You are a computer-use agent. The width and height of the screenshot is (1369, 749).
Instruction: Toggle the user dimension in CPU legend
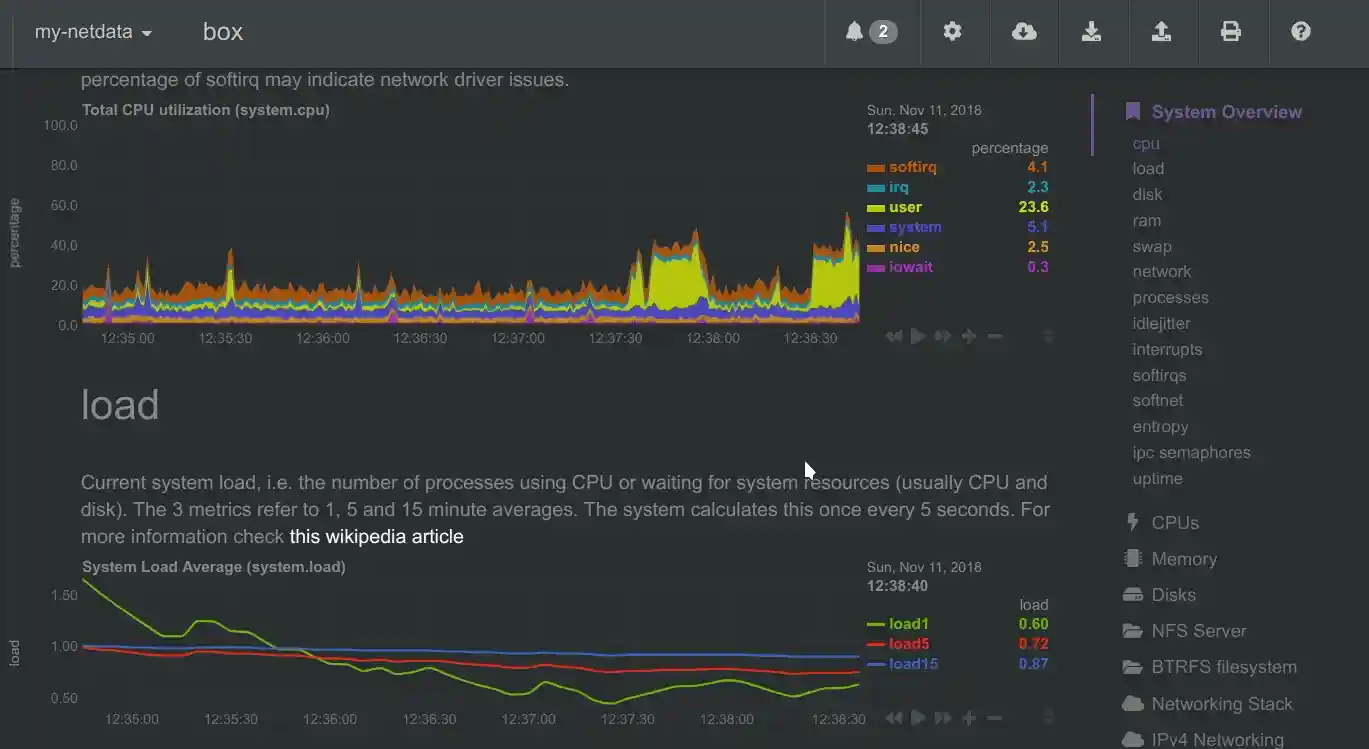905,208
